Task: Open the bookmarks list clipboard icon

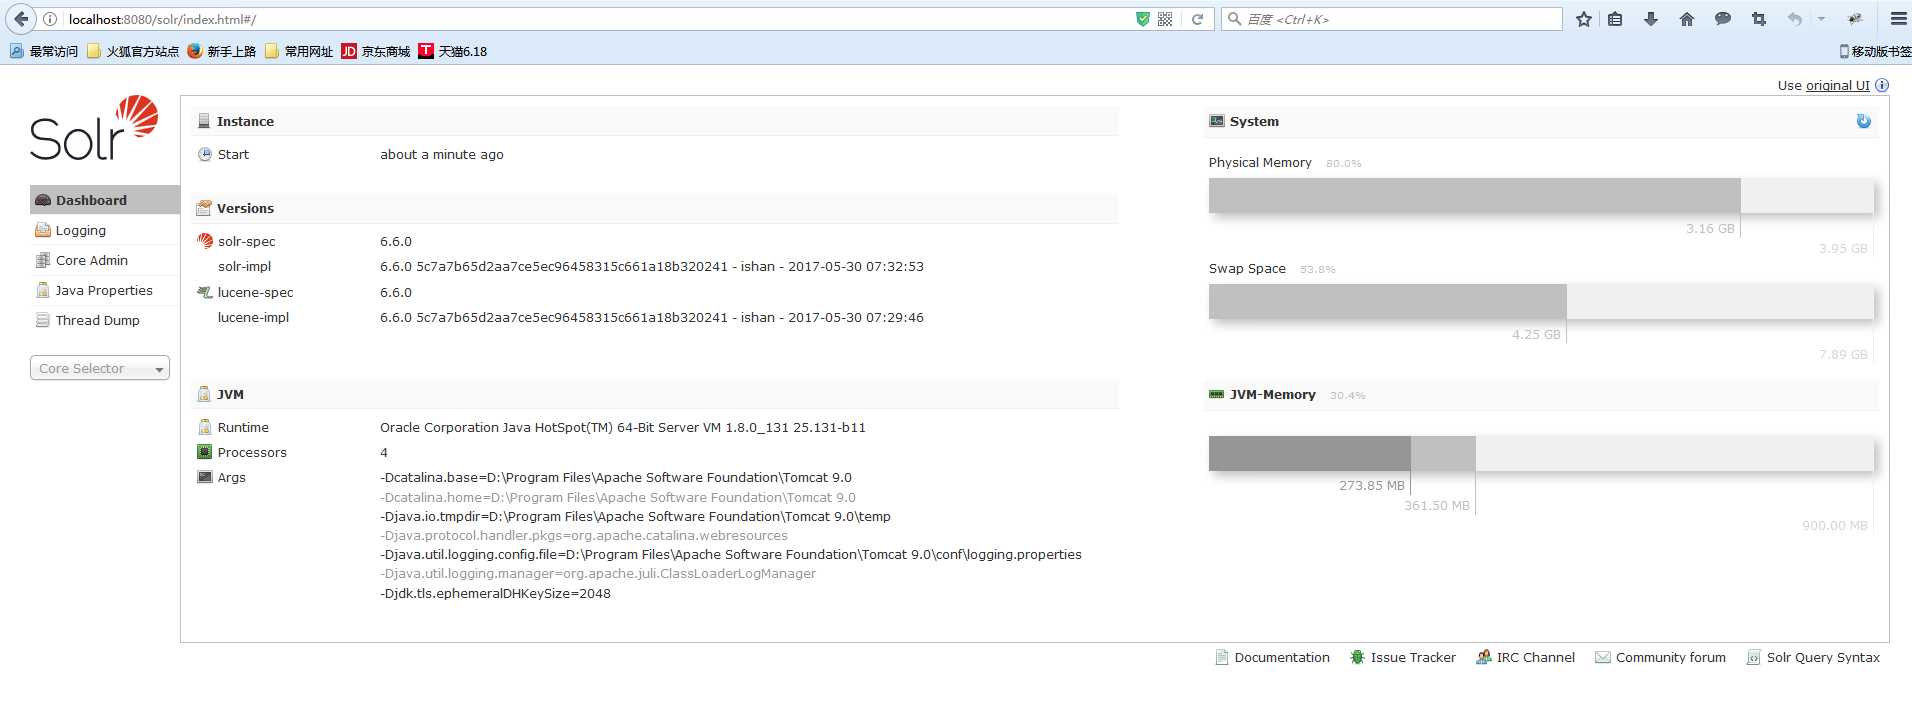Action: point(1615,19)
